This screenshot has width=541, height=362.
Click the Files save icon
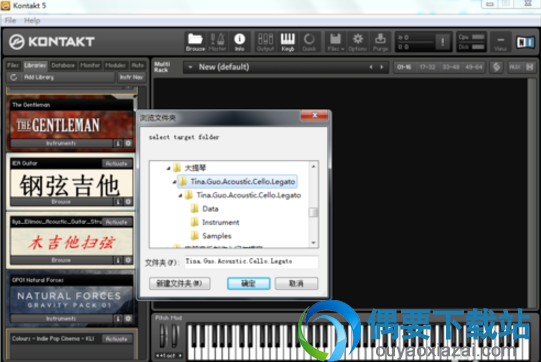(335, 42)
